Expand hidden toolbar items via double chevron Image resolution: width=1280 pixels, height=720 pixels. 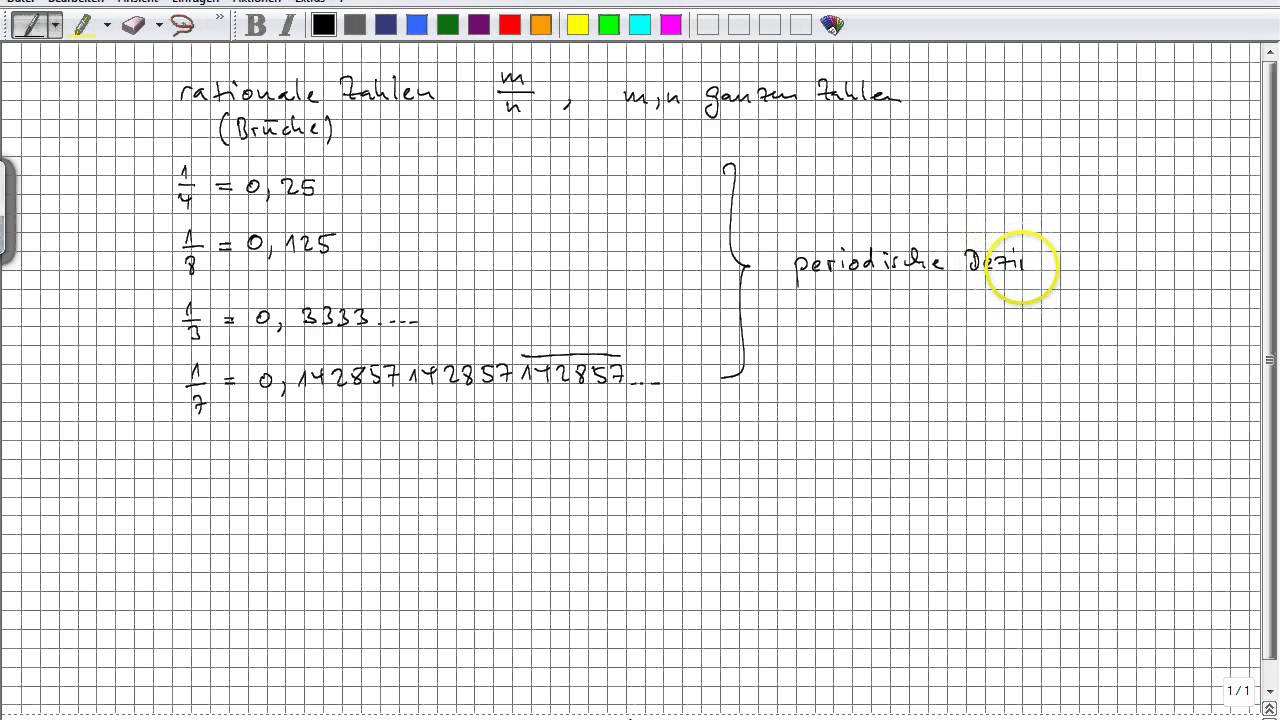pyautogui.click(x=220, y=17)
